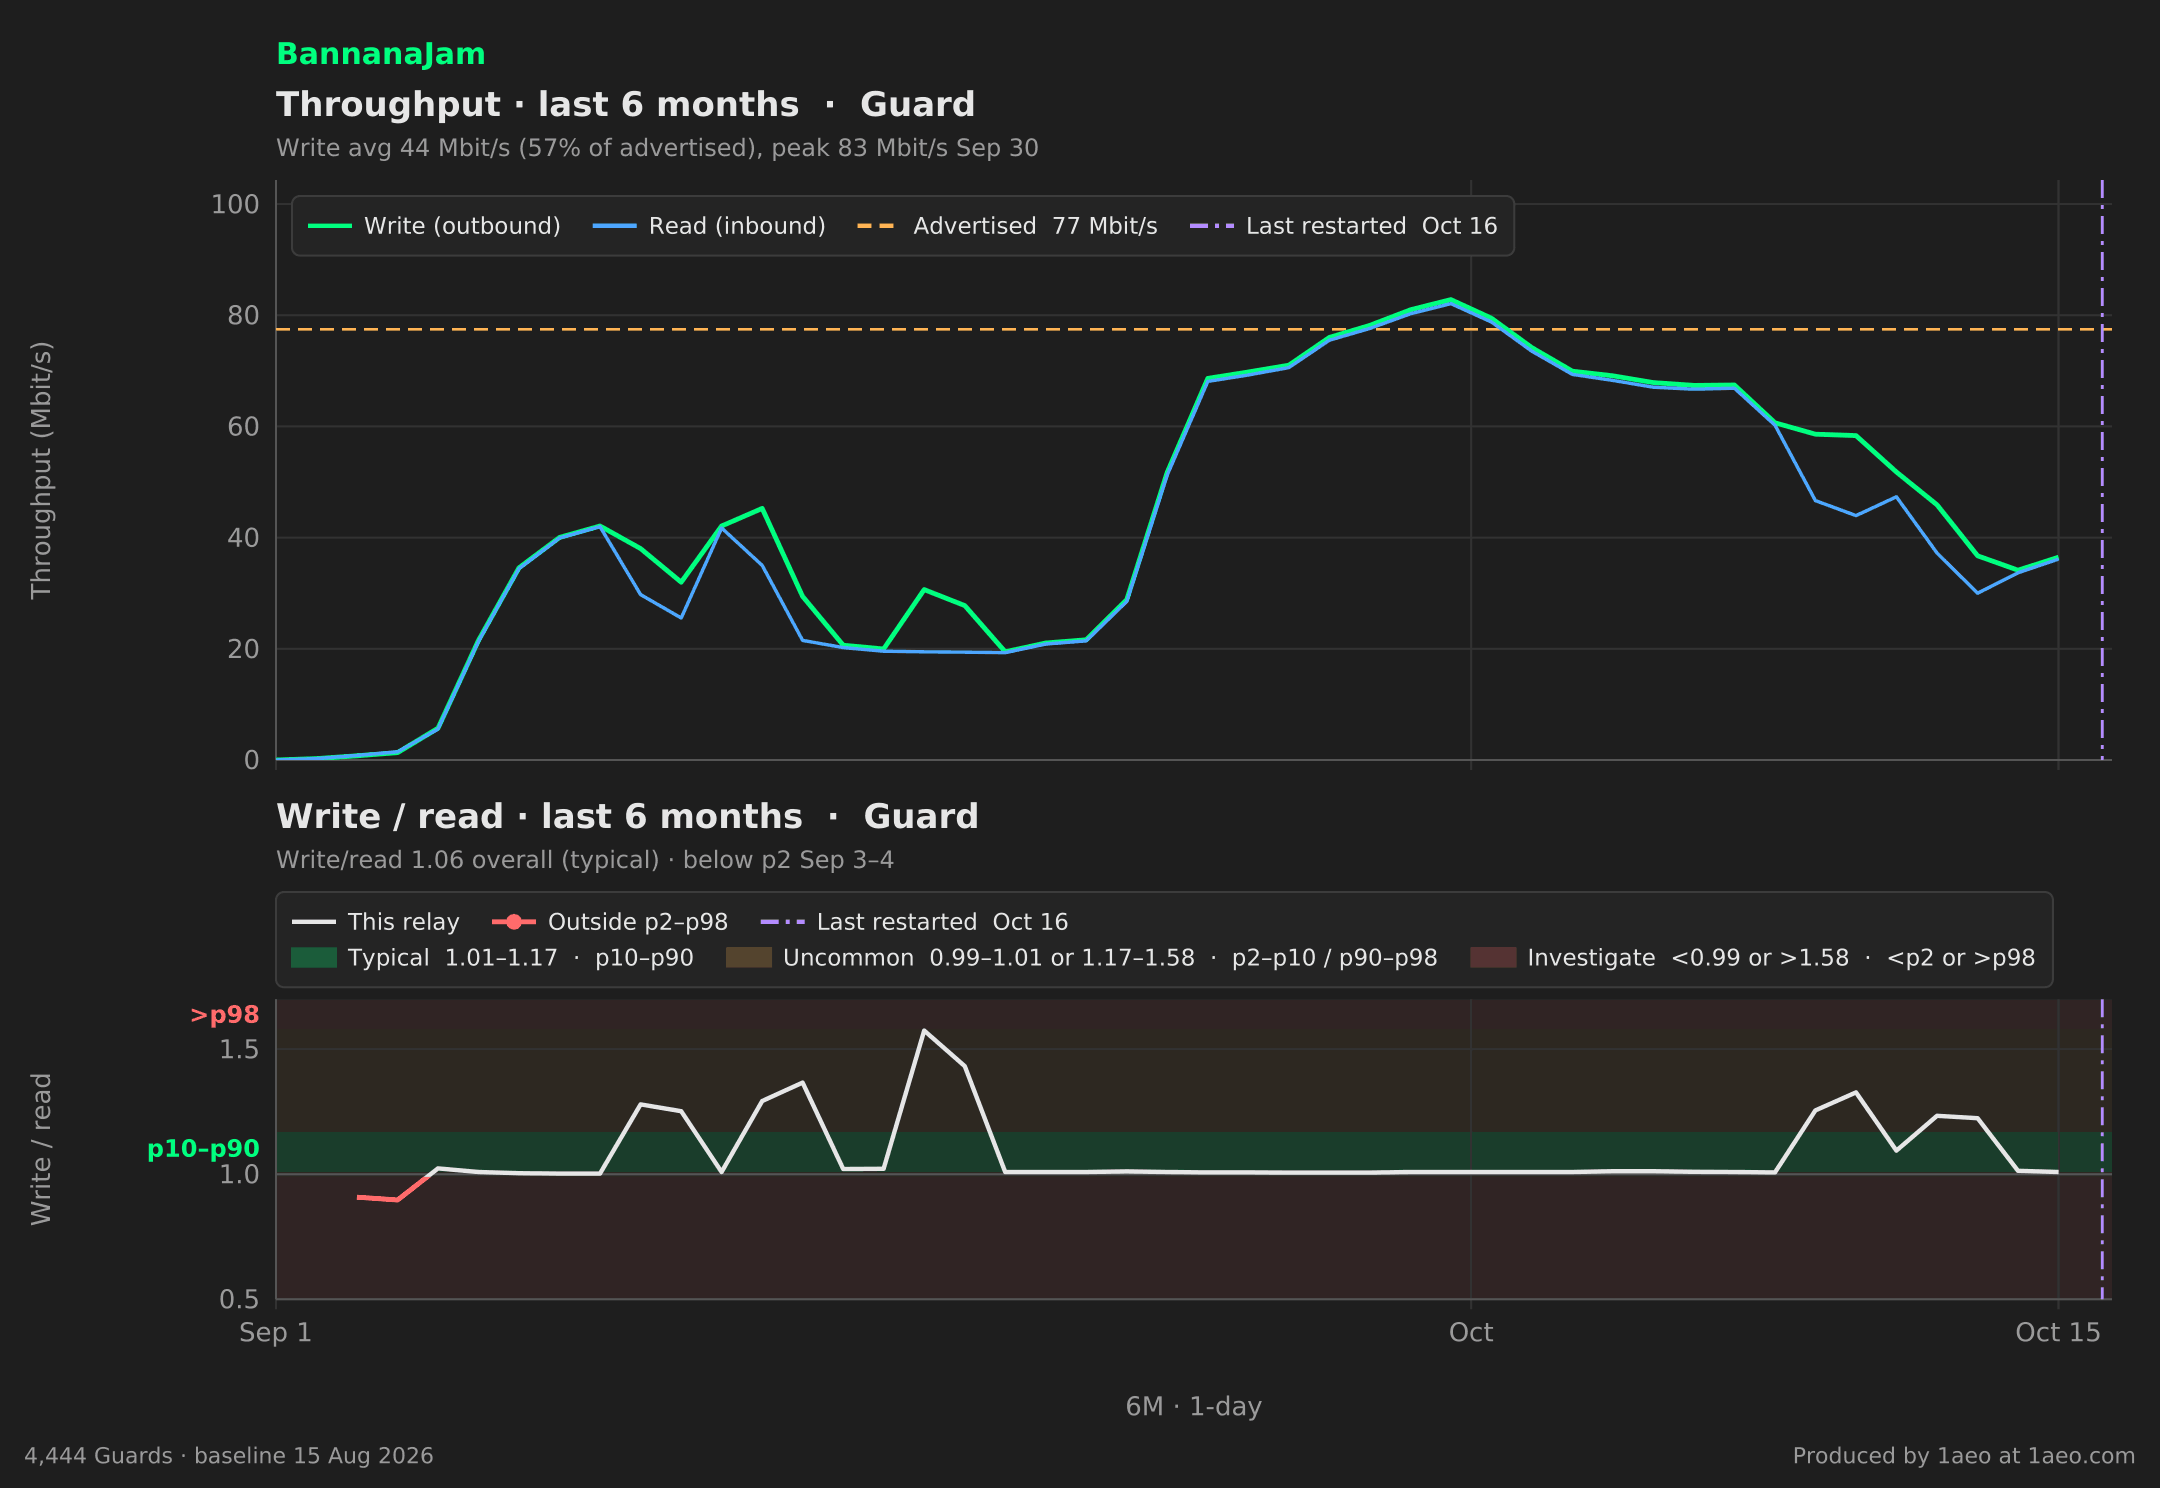The height and width of the screenshot is (1488, 2160).
Task: Click the Throughput (Mbit/s) y-axis label
Action: (41, 470)
